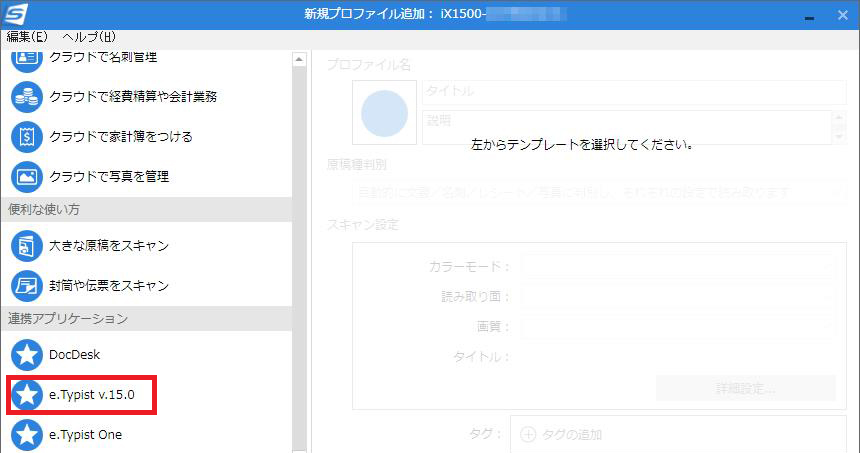Close the new profile window
The width and height of the screenshot is (860, 453).
pos(843,15)
